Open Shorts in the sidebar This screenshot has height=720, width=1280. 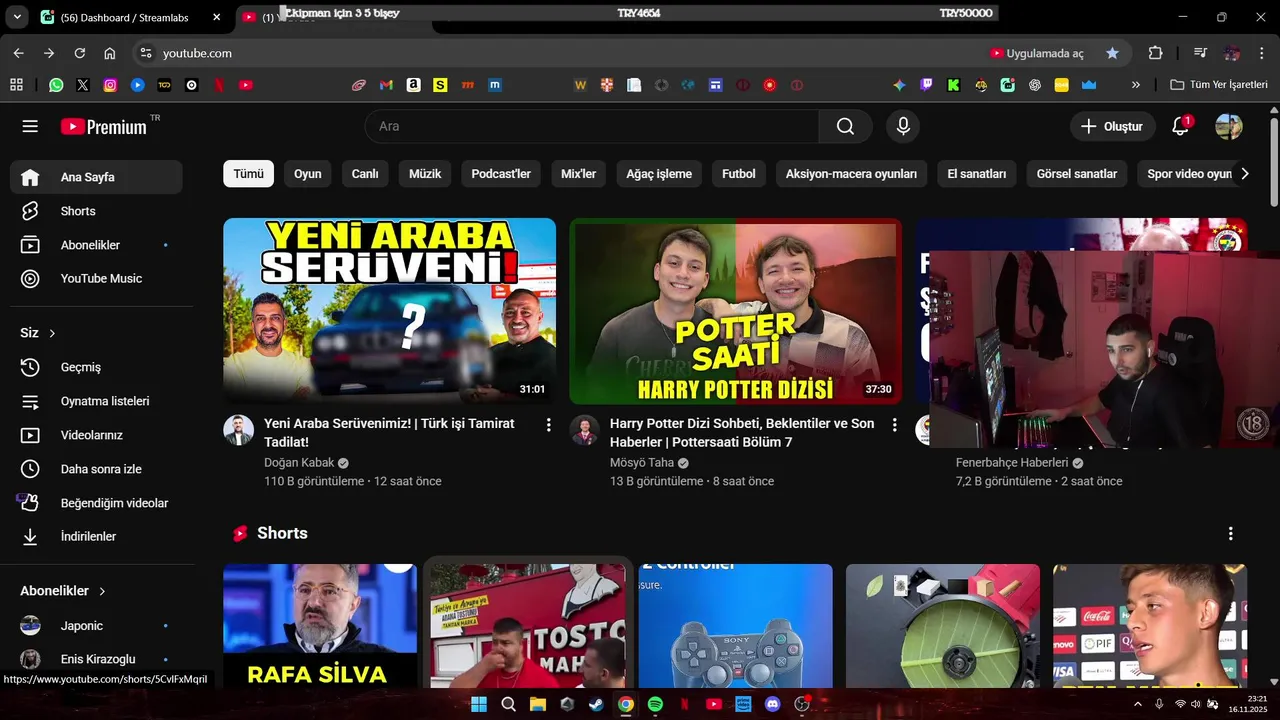pyautogui.click(x=96, y=211)
